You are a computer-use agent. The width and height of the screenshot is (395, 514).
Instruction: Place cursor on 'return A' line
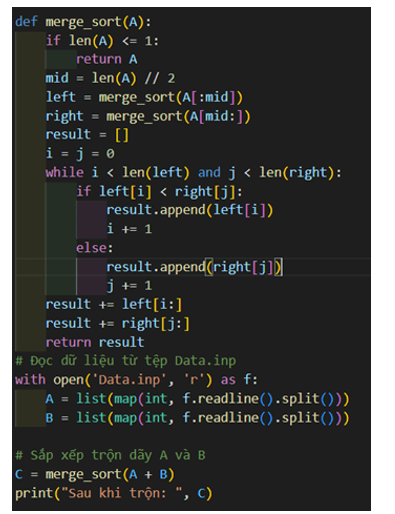click(x=107, y=59)
